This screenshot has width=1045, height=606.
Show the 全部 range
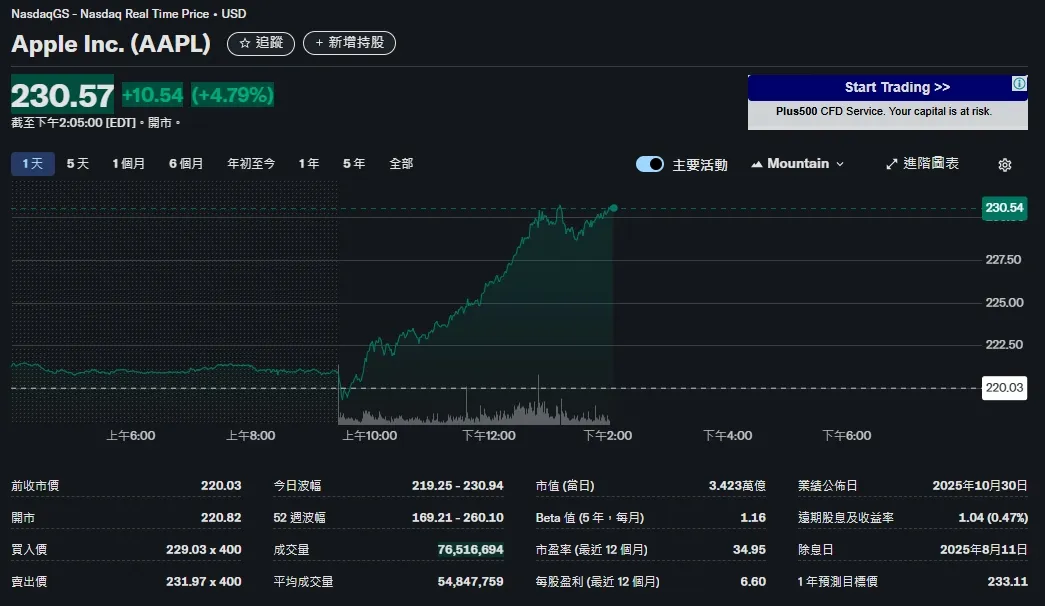401,164
